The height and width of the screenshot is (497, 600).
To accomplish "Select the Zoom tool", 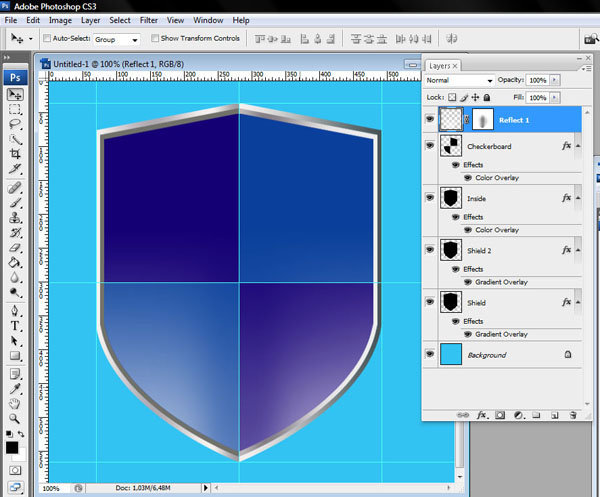I will (15, 419).
